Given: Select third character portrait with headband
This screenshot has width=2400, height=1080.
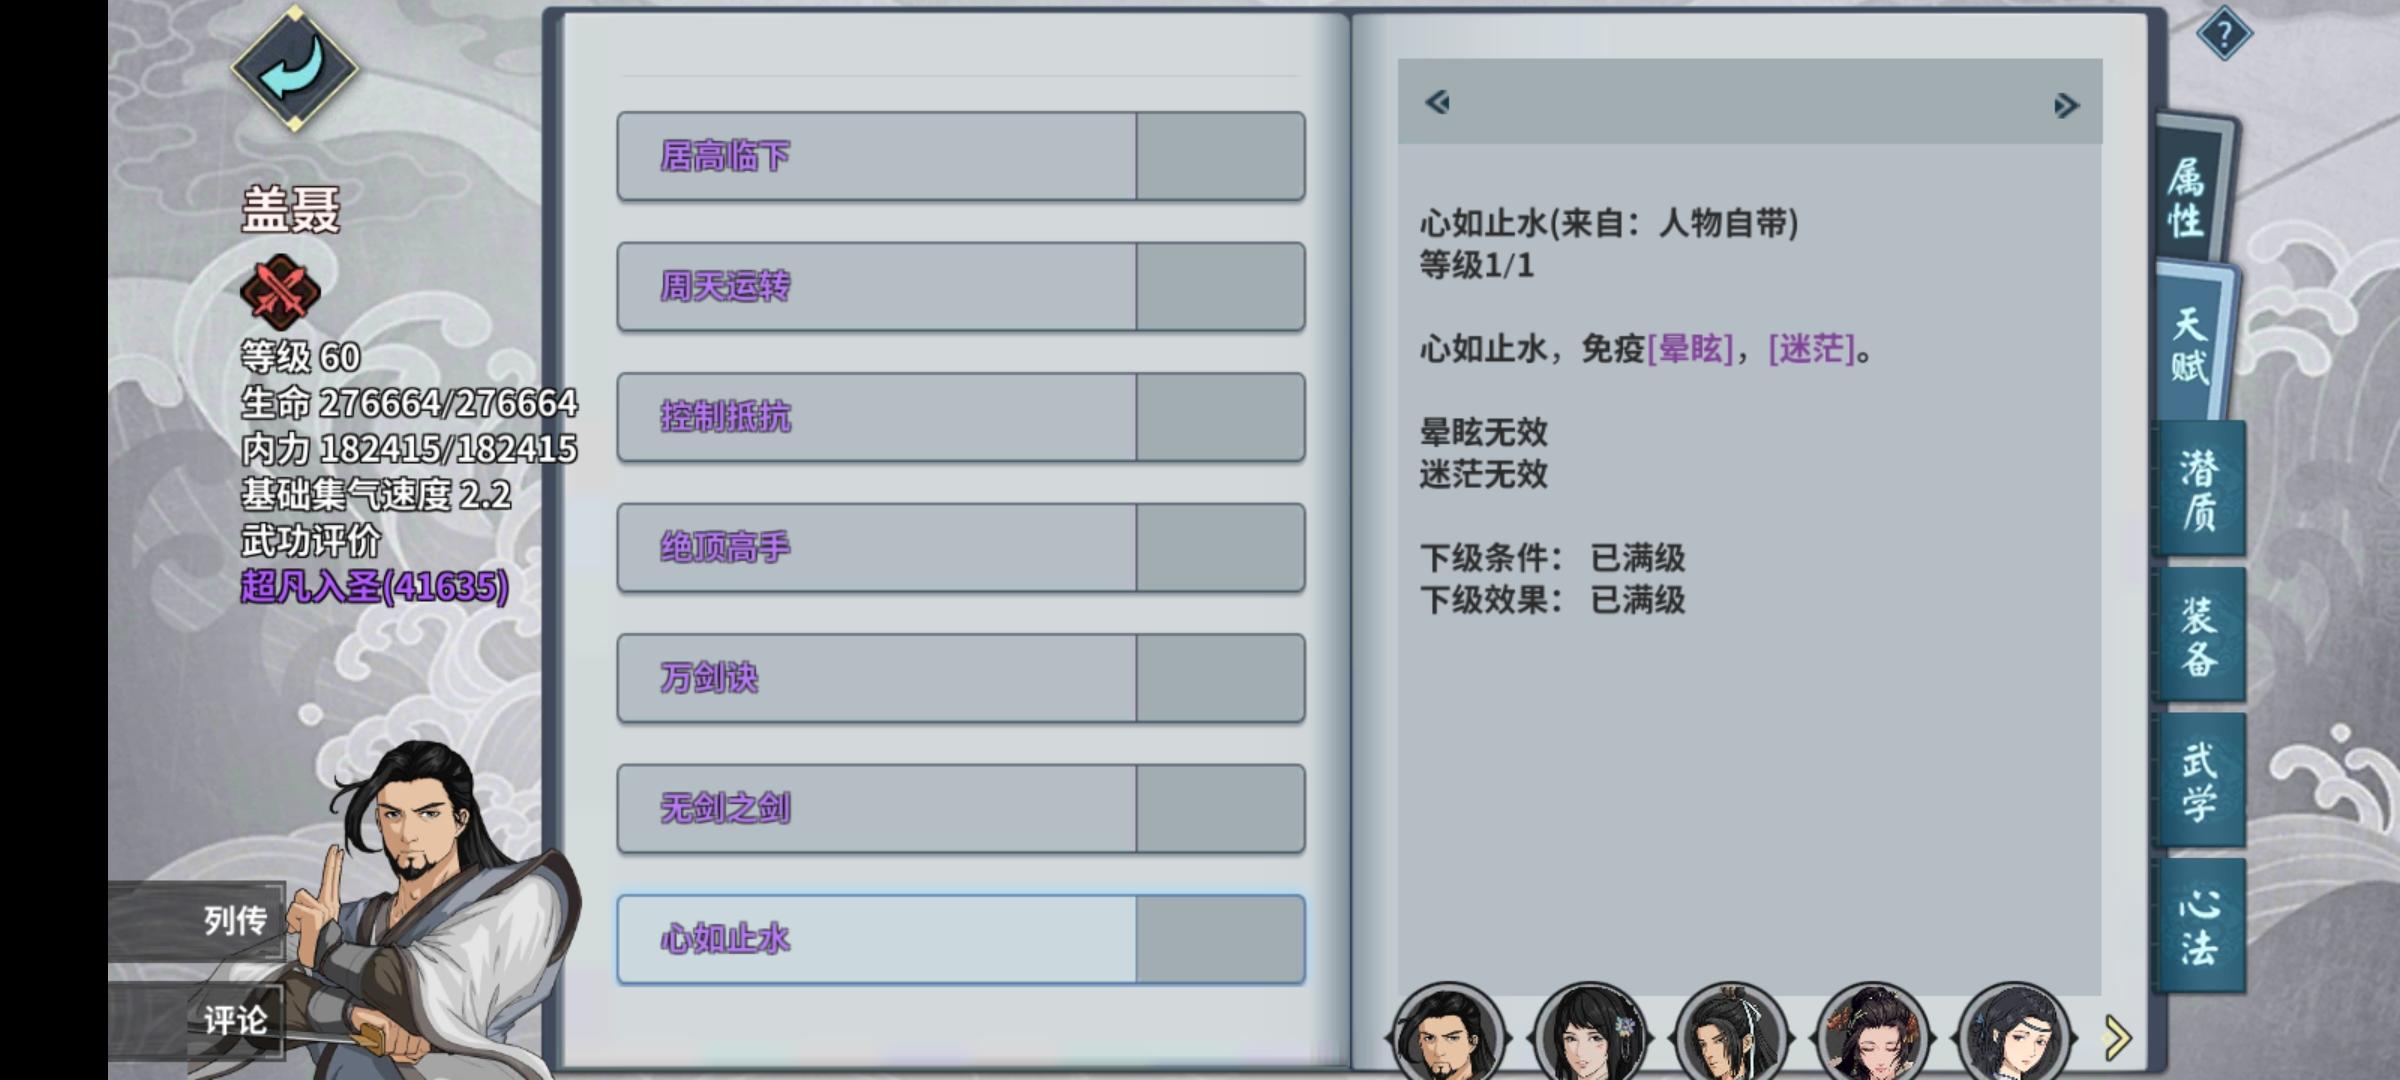Looking at the screenshot, I should pyautogui.click(x=1731, y=1032).
